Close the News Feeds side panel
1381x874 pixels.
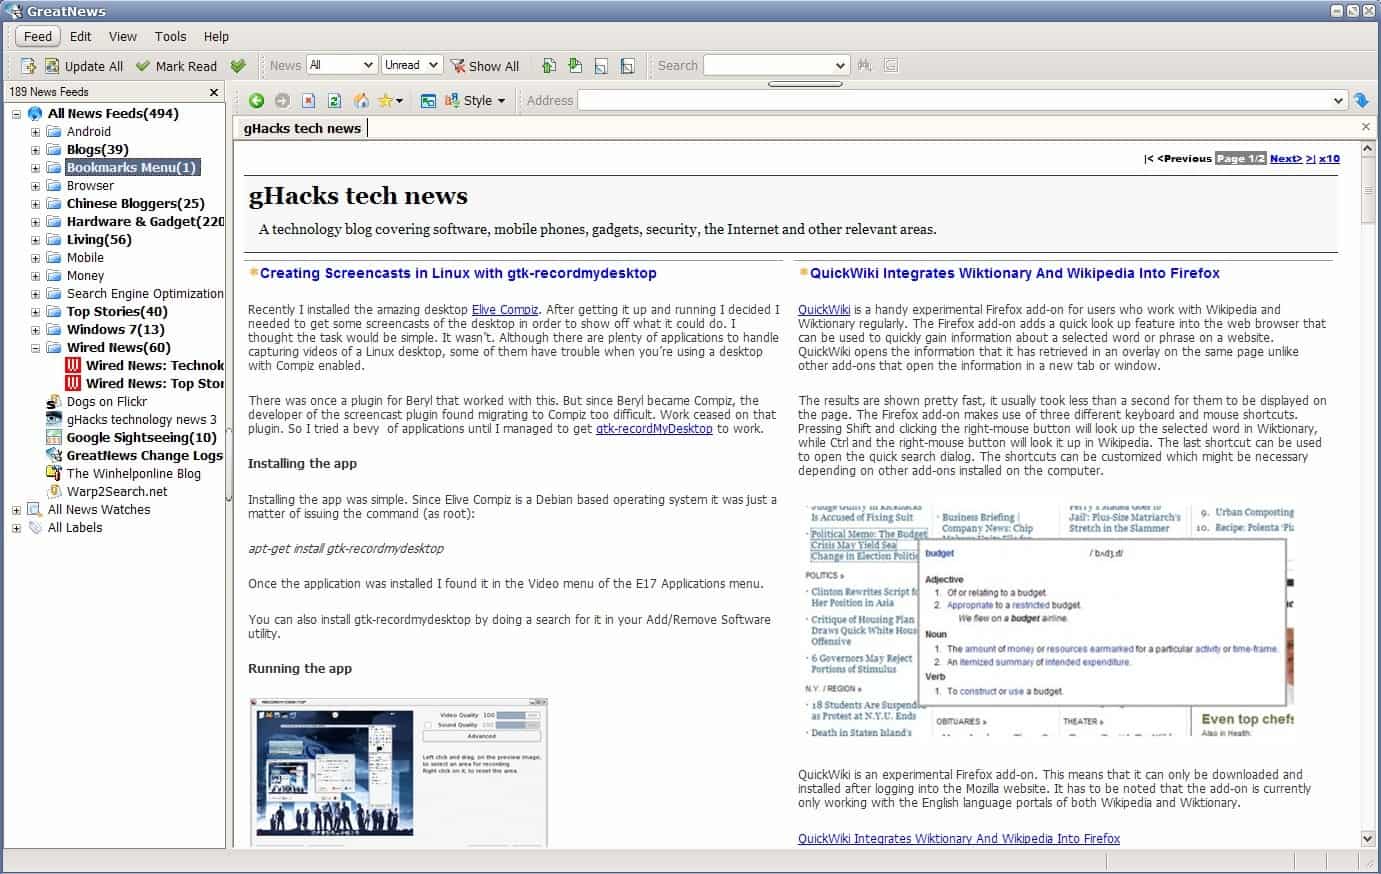pyautogui.click(x=213, y=92)
